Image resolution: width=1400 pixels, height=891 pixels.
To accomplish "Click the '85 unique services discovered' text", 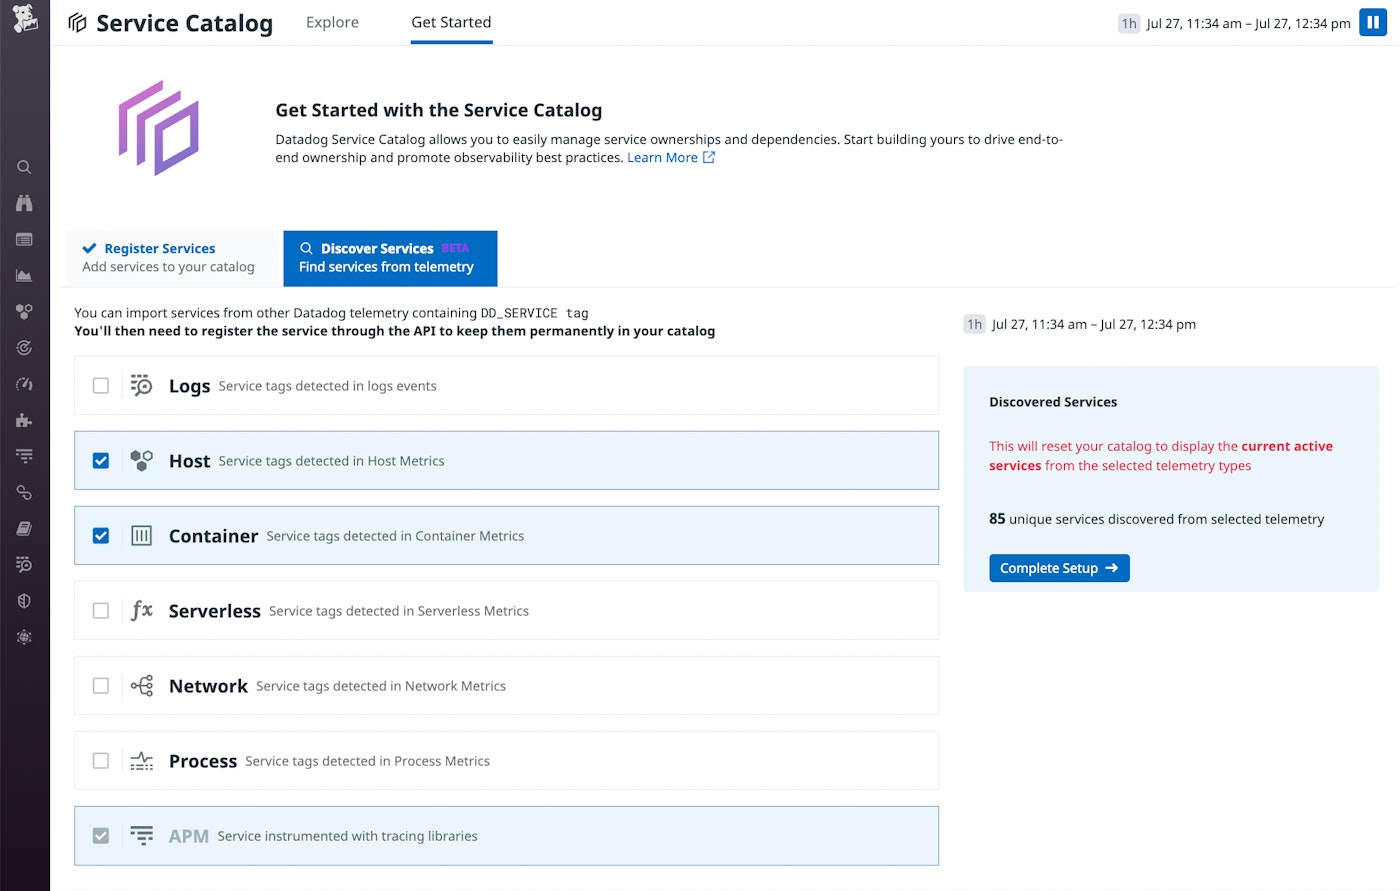I will [1156, 519].
